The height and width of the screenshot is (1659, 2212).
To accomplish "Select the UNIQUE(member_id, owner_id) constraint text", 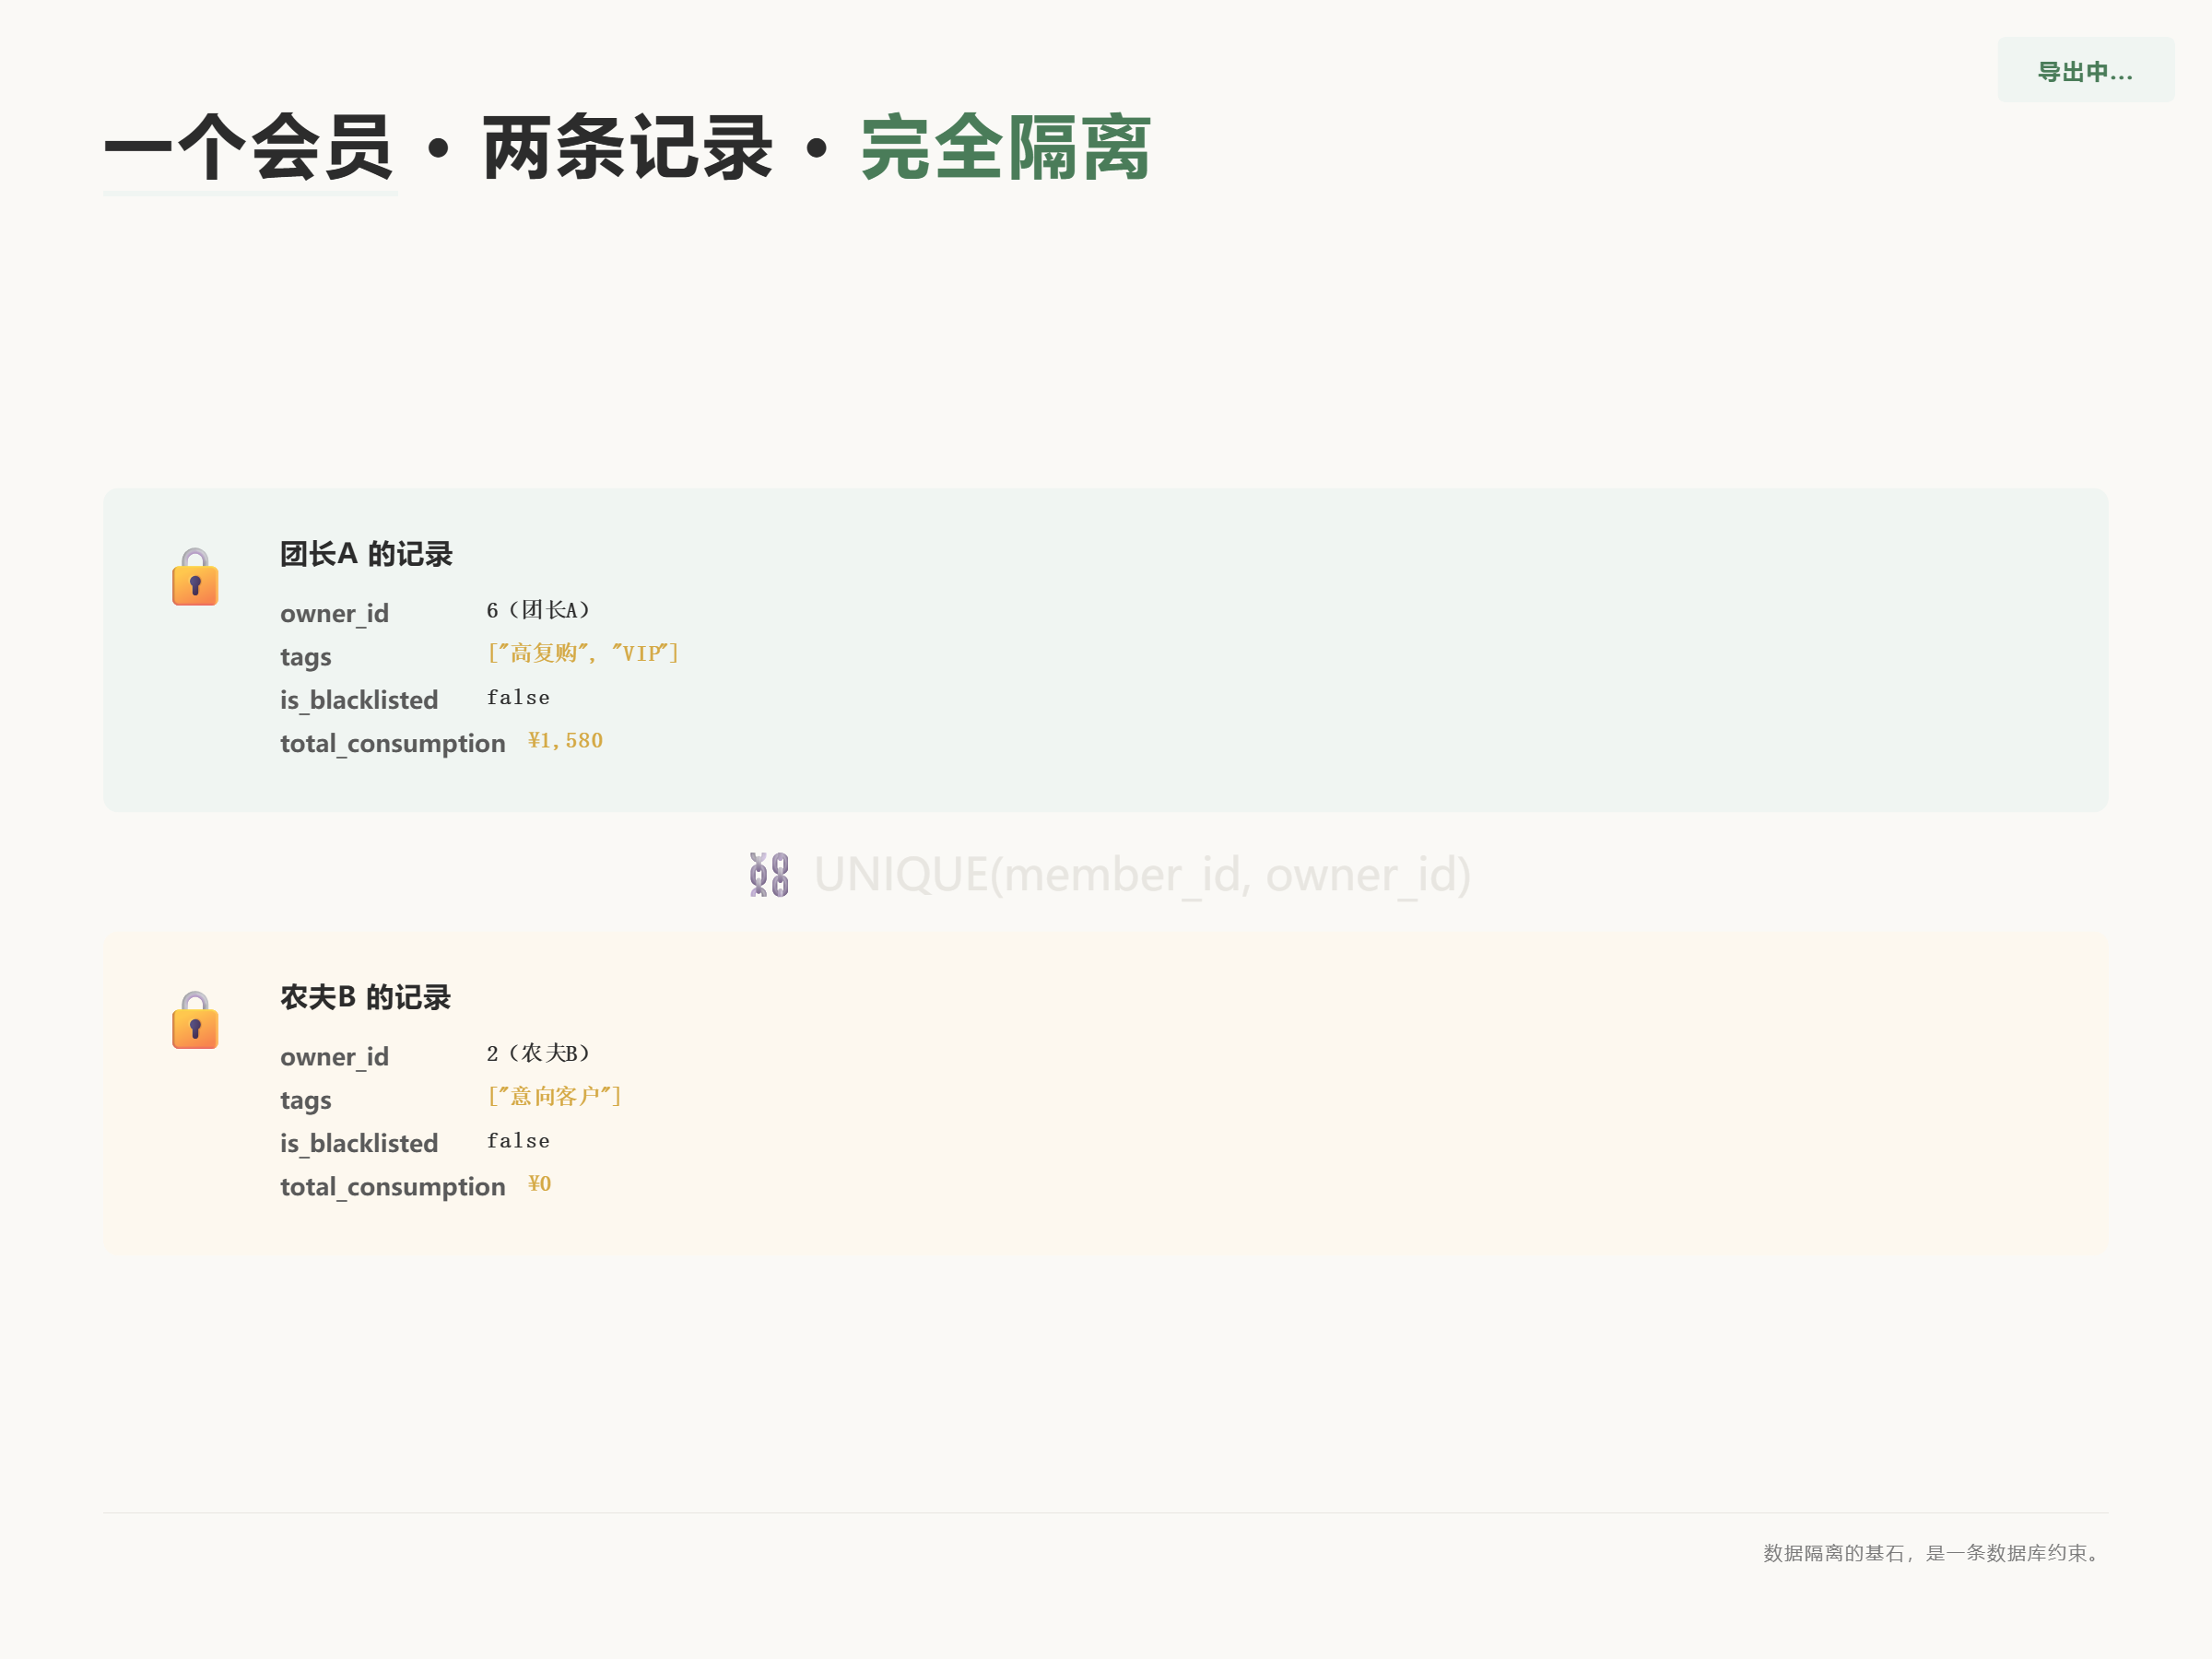I will [x=1142, y=874].
